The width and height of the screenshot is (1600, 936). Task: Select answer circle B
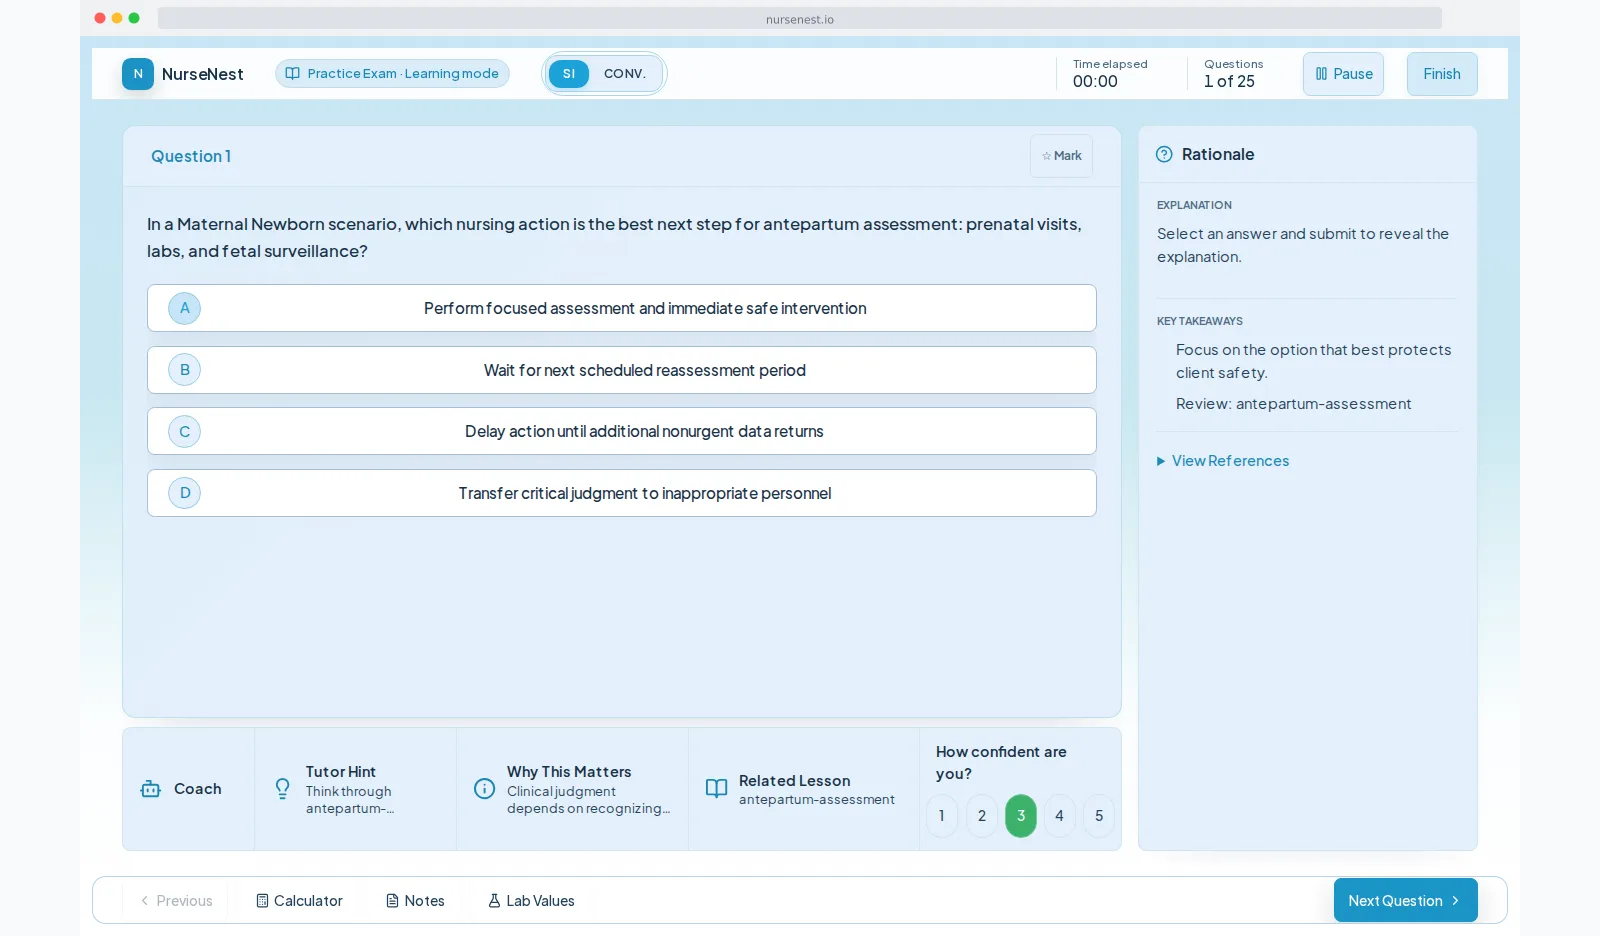point(185,370)
